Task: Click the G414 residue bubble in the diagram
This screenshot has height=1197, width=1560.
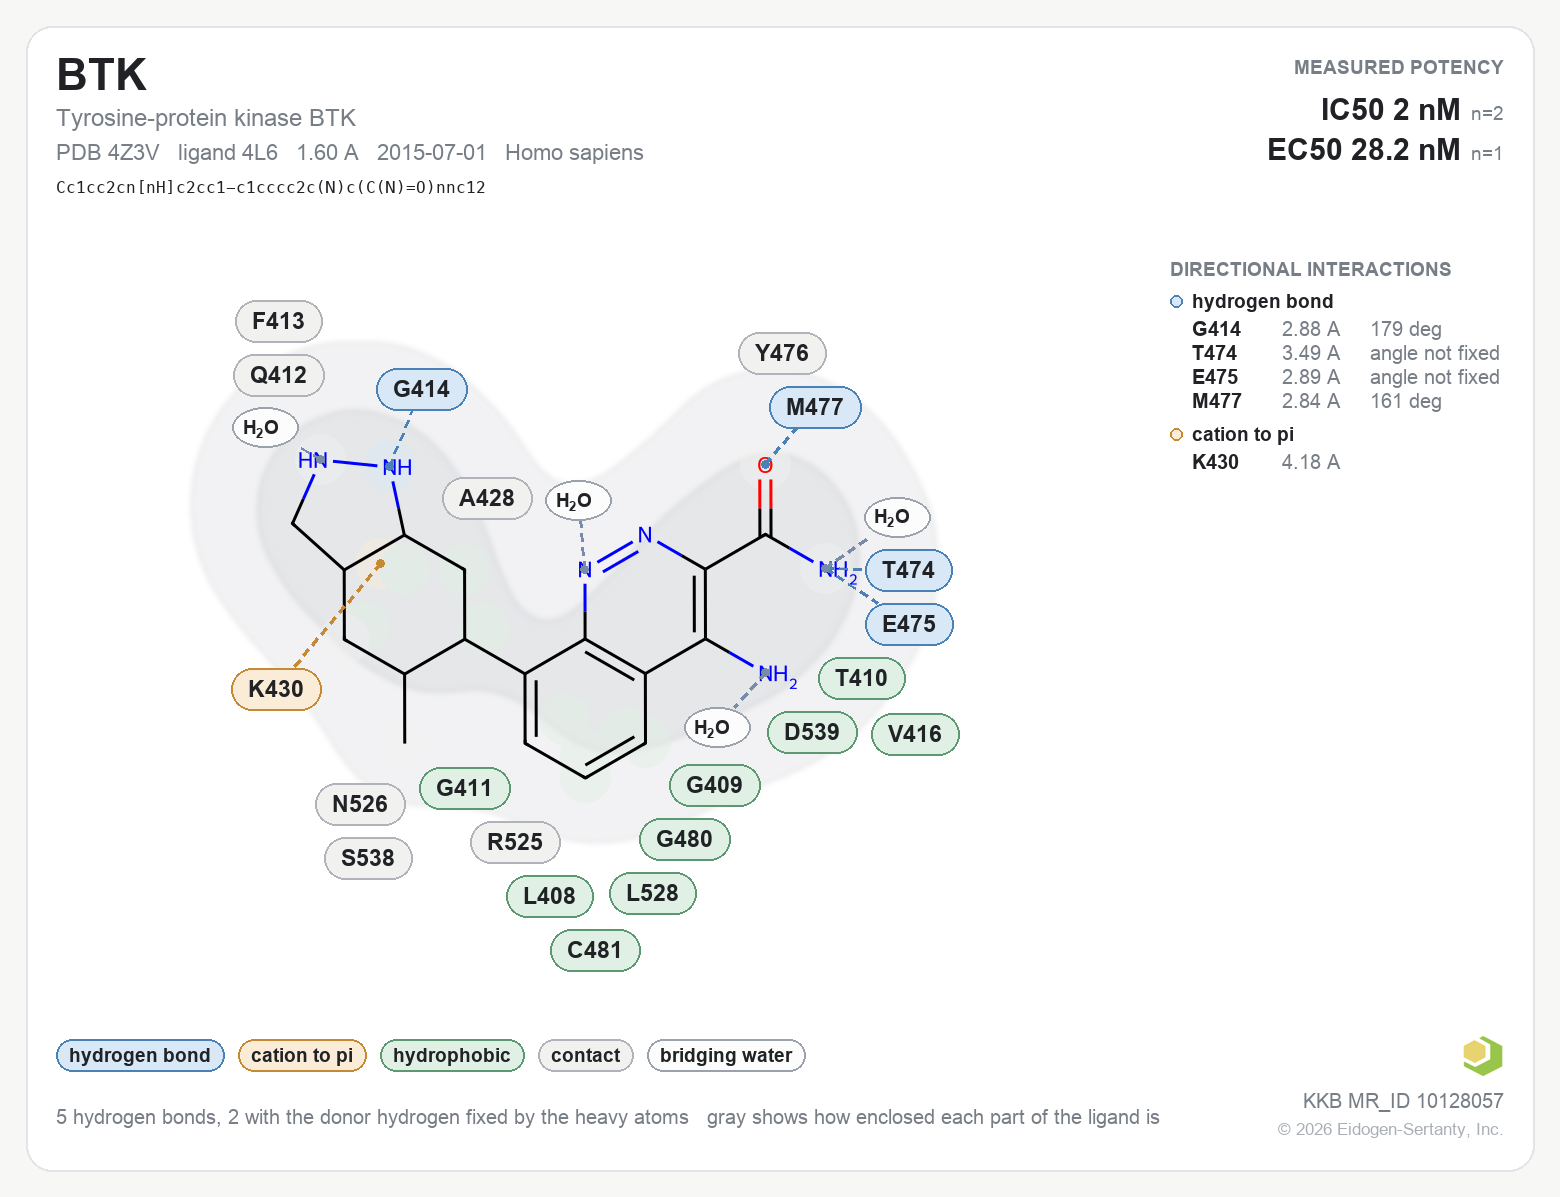Action: click(x=422, y=389)
